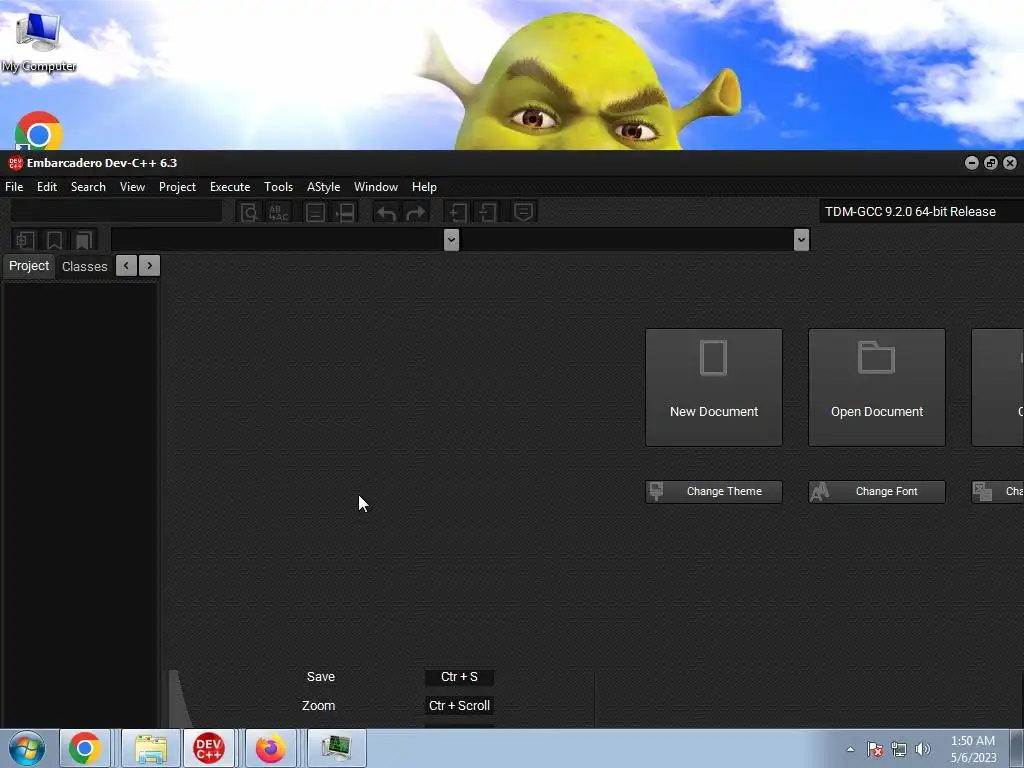Click the Change Font button
The image size is (1024, 768).
(877, 492)
